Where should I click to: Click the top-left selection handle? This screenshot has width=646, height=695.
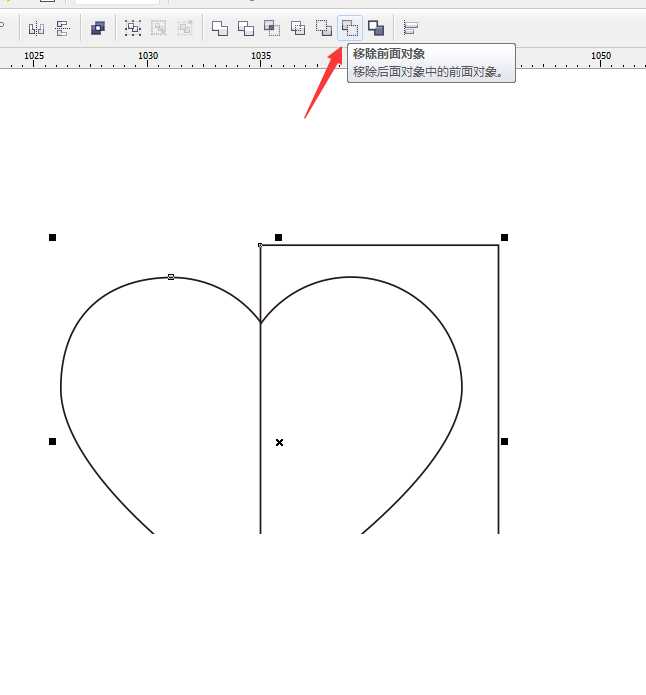pyautogui.click(x=53, y=237)
